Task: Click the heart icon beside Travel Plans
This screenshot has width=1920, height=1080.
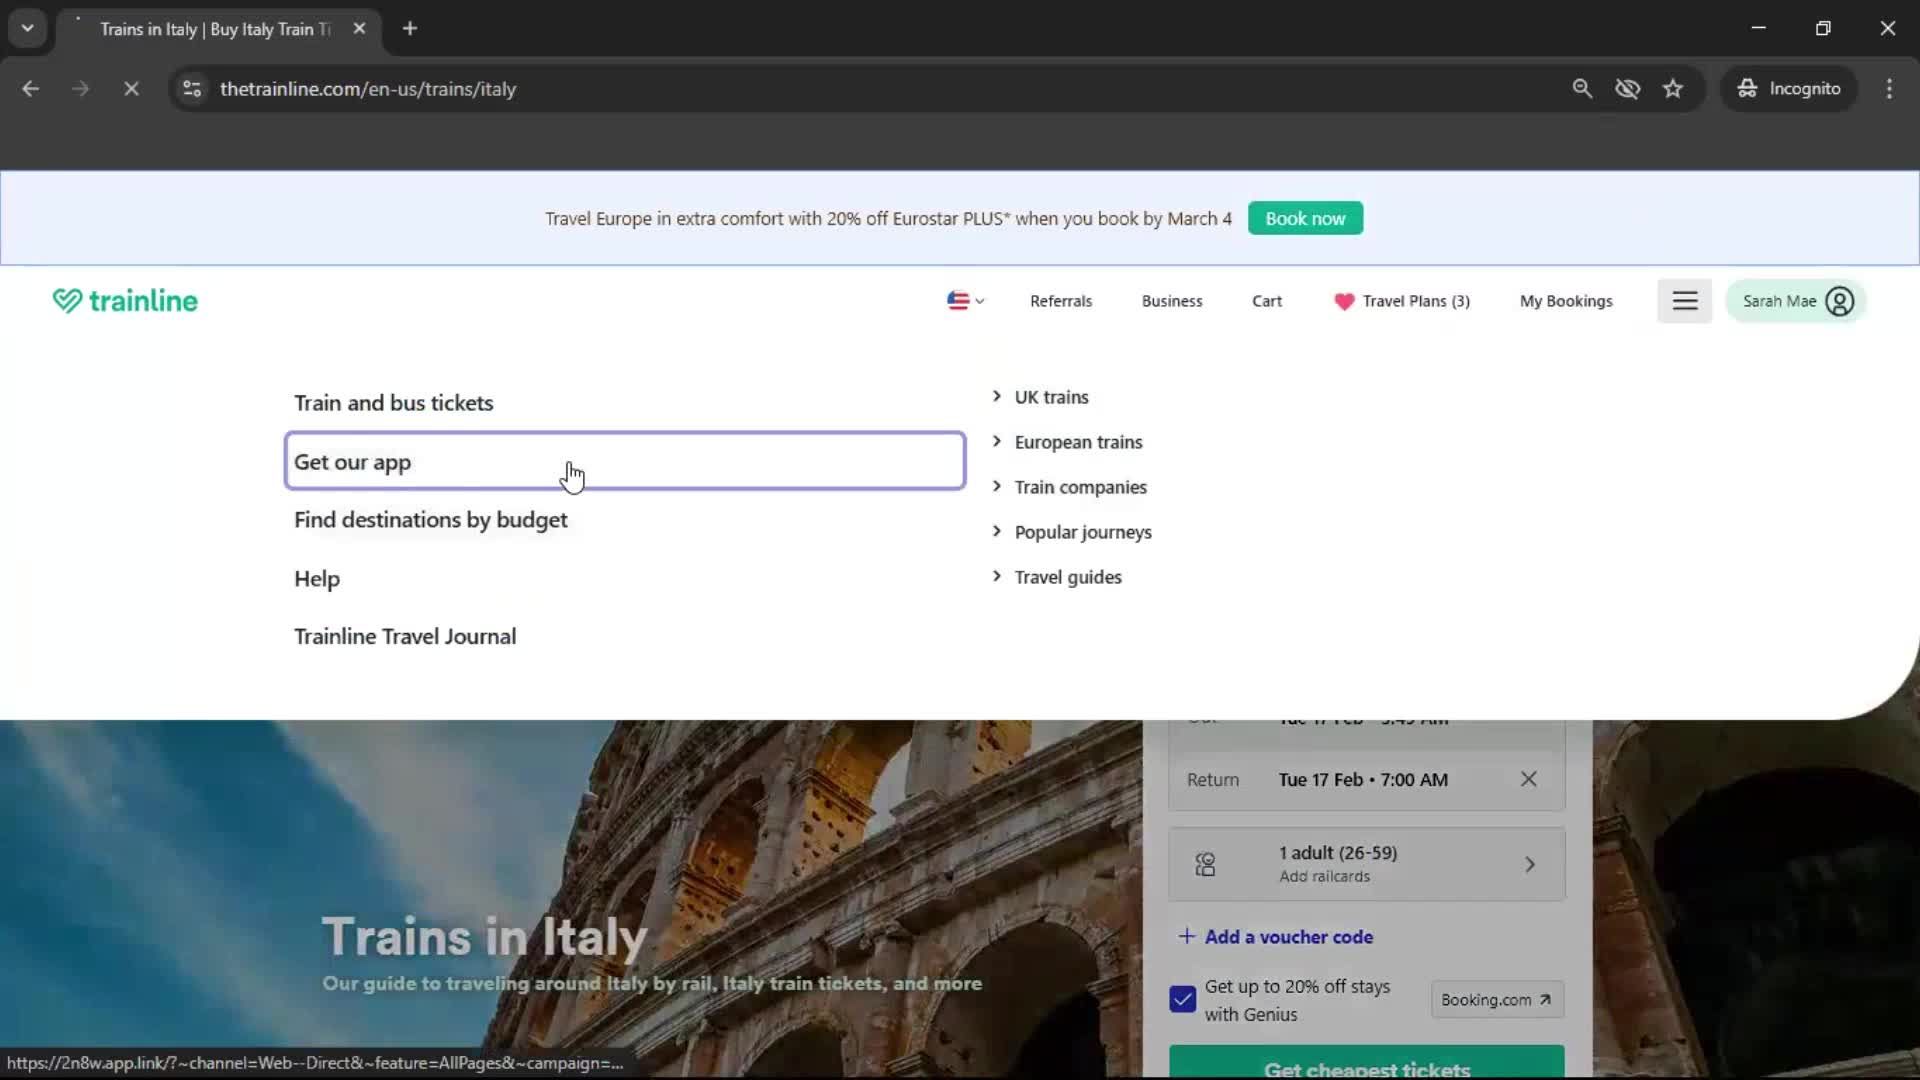Action: click(x=1343, y=301)
